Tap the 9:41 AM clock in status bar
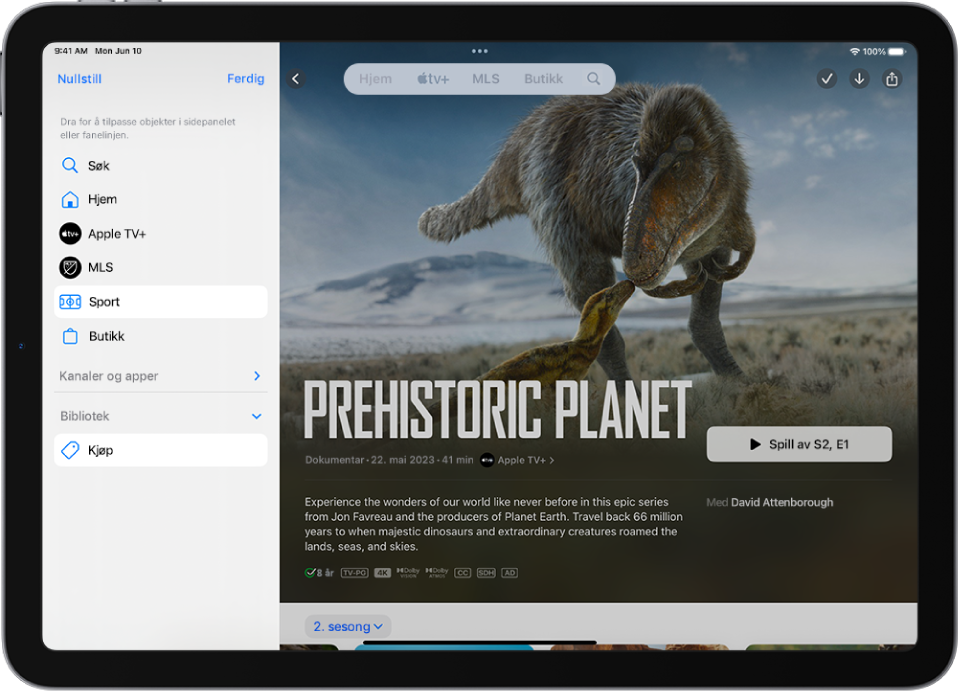Screen dimensions: 963x694 (x=71, y=51)
